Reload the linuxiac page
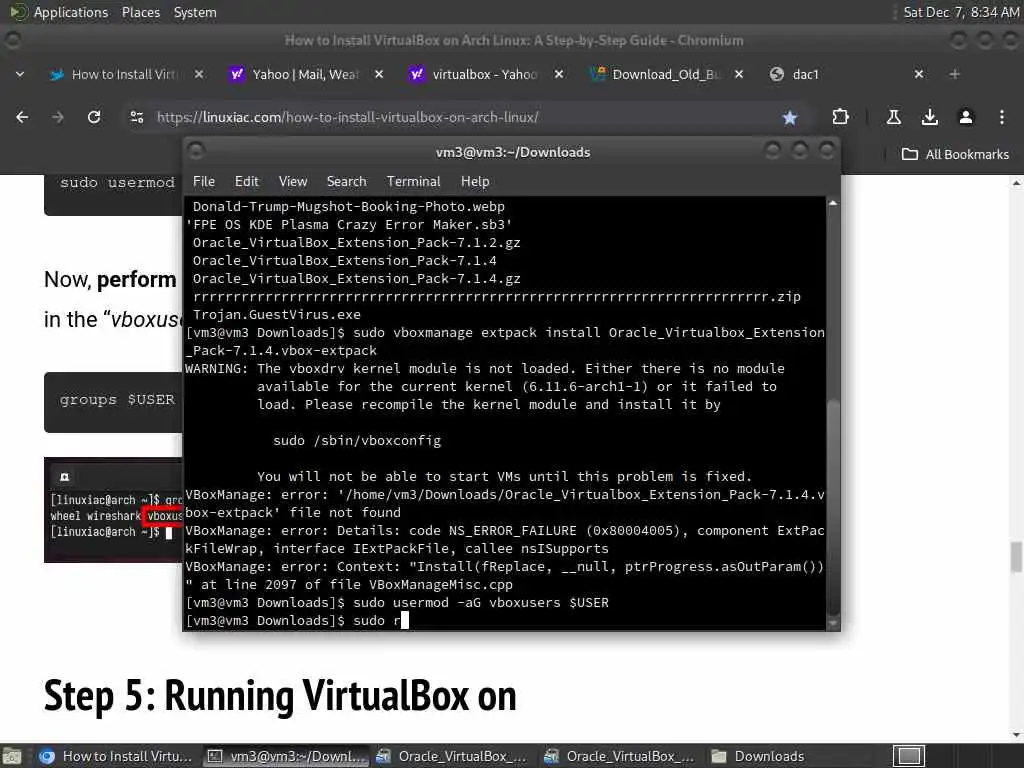The height and width of the screenshot is (768, 1024). click(x=94, y=117)
